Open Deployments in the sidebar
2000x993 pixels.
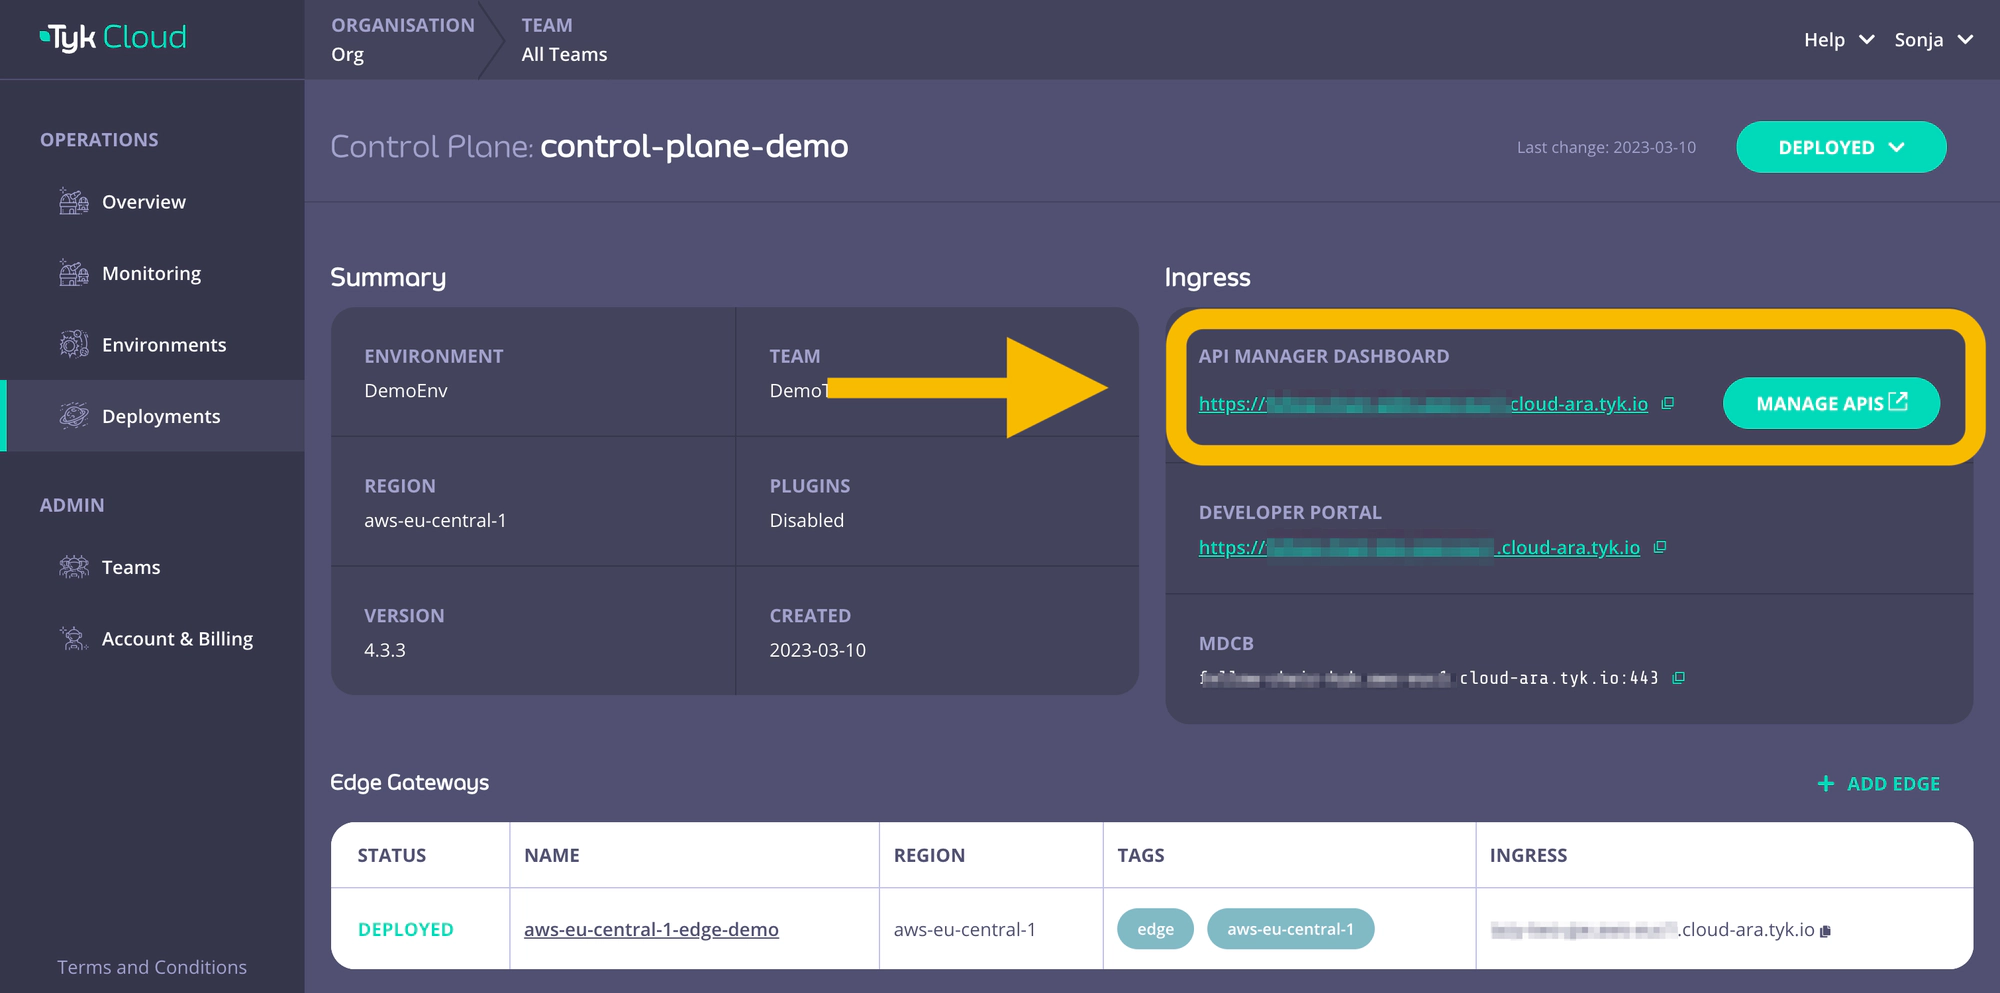(x=160, y=416)
